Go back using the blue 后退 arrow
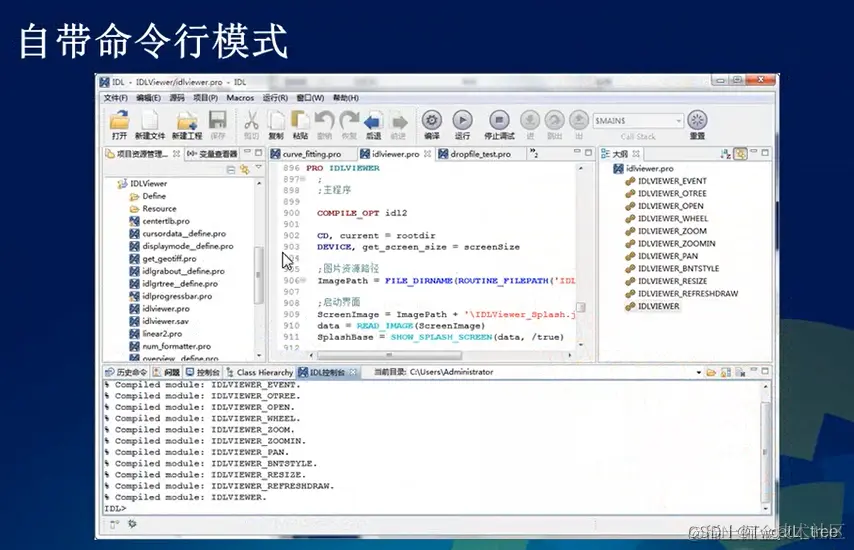This screenshot has height=550, width=854. pyautogui.click(x=373, y=121)
